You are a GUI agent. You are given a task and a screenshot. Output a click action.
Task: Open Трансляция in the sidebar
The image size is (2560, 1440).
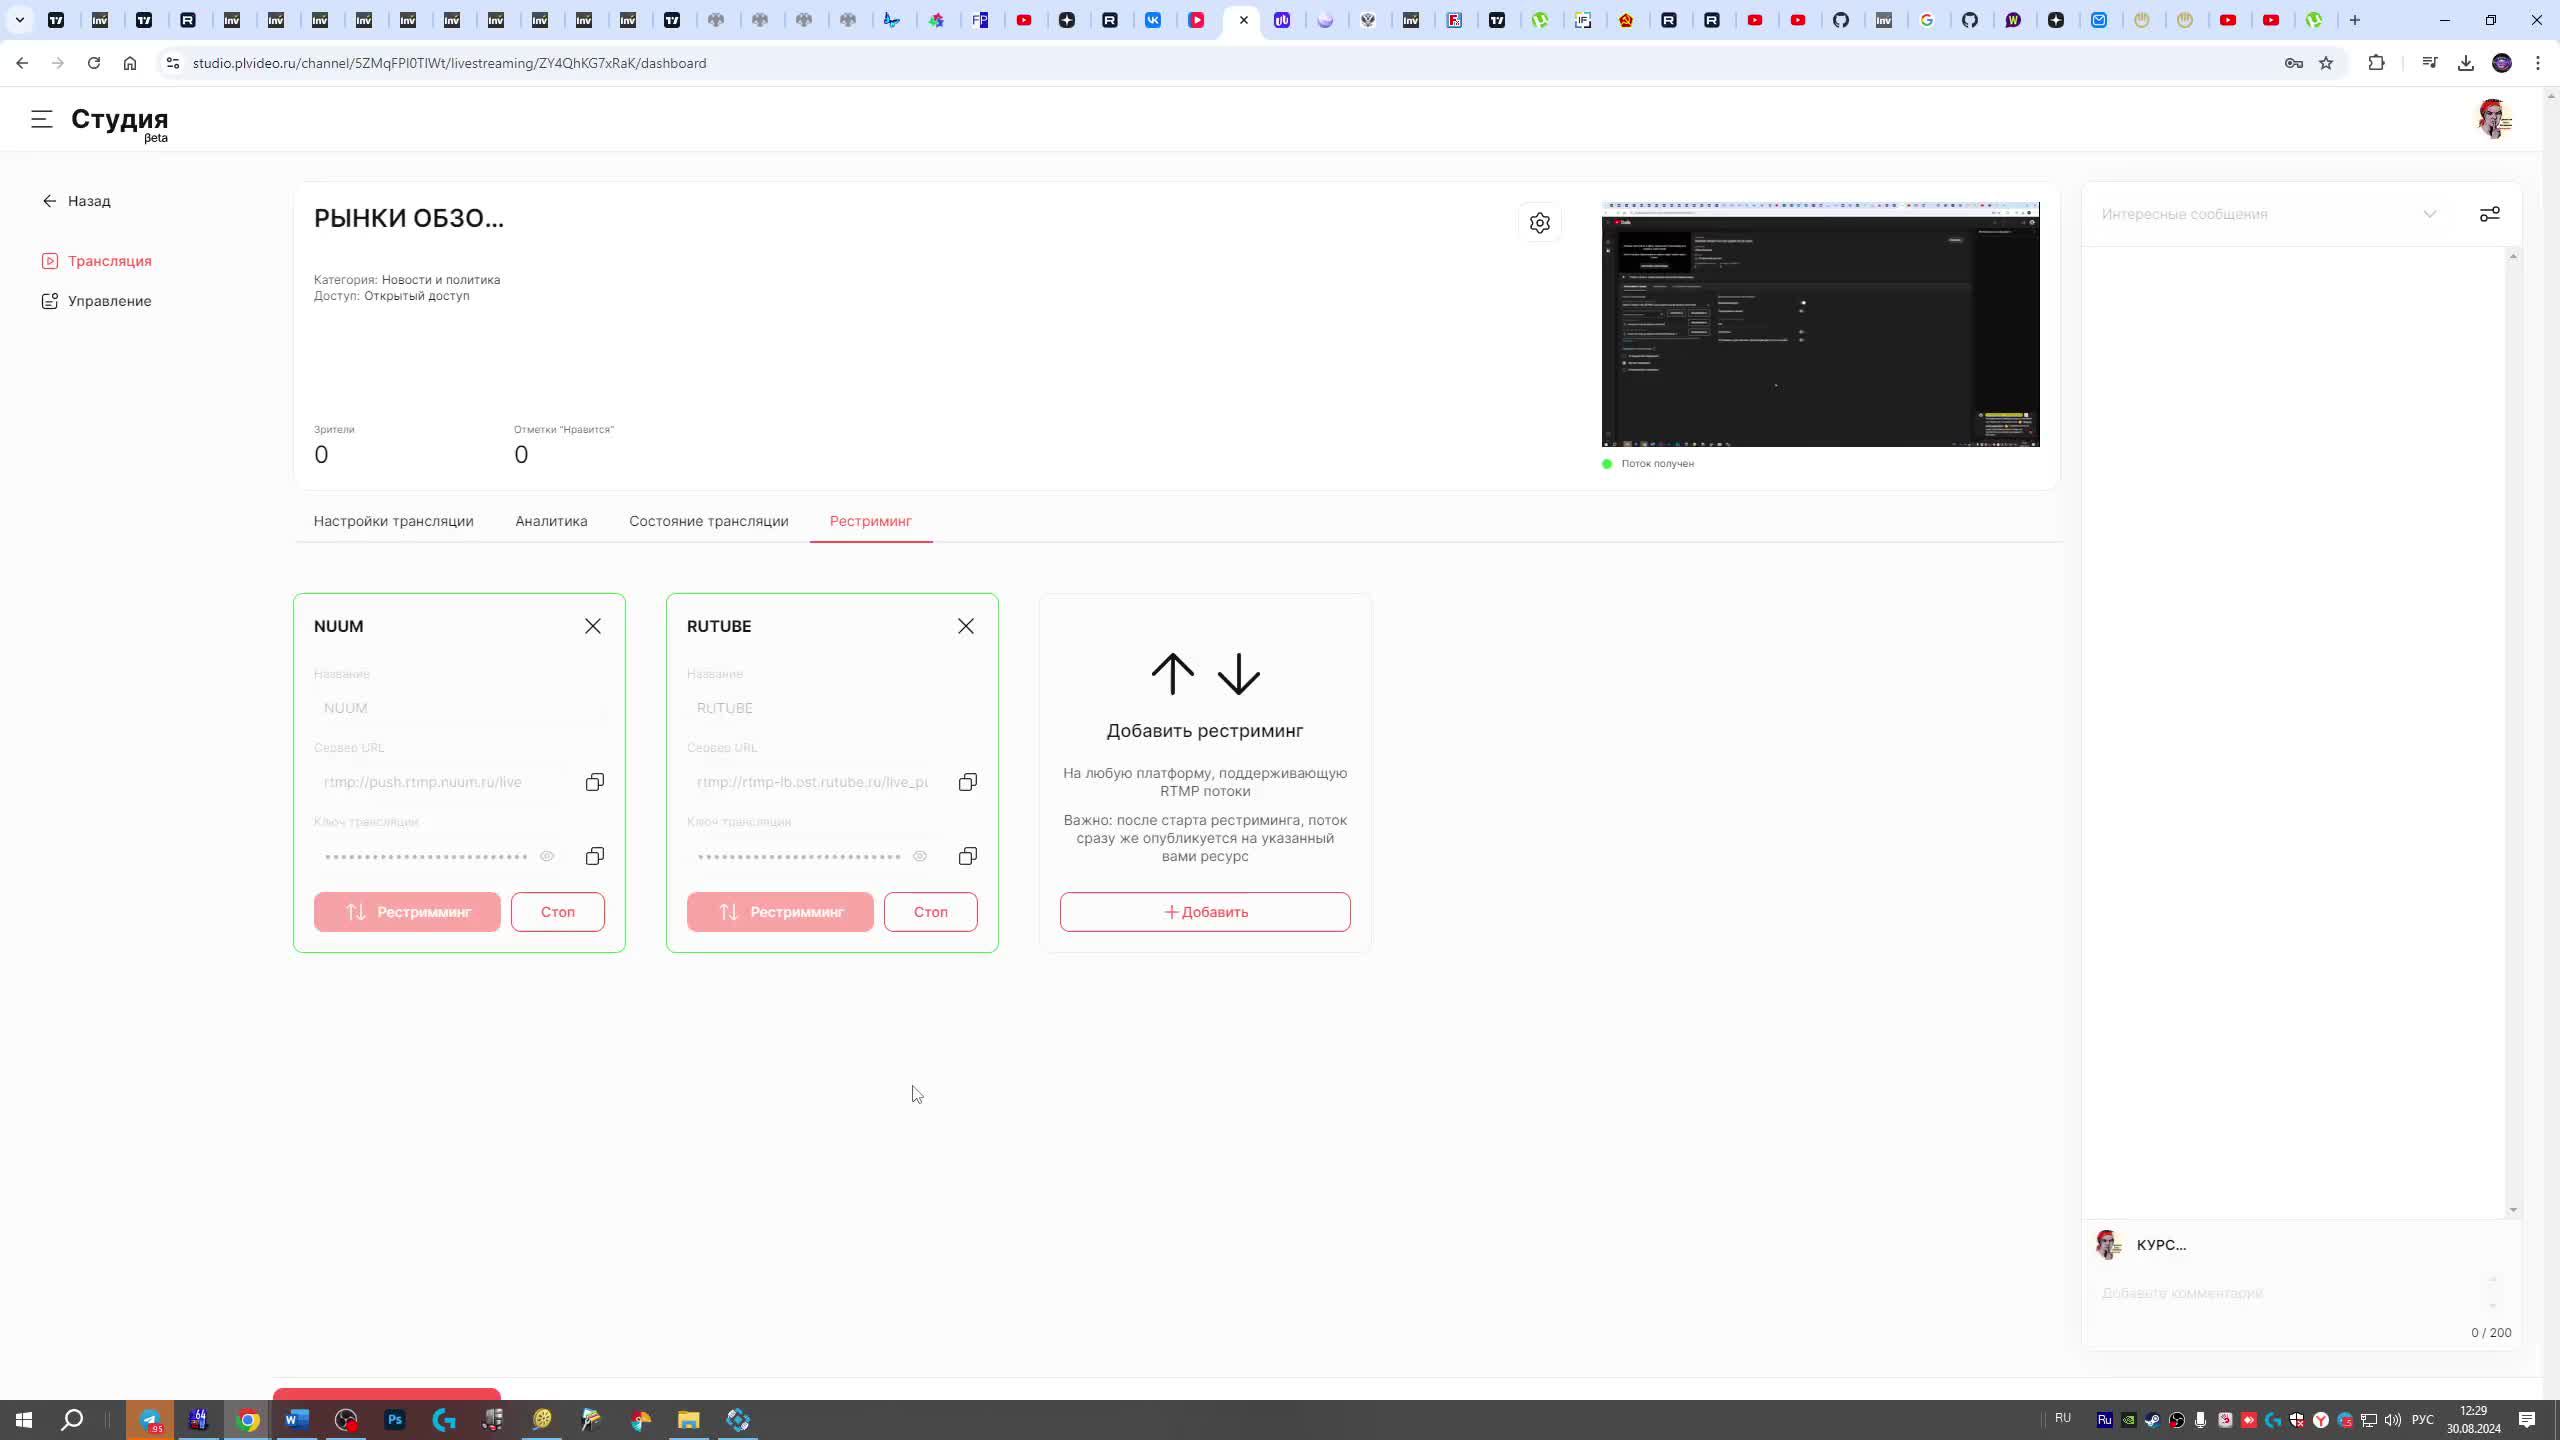[x=97, y=261]
